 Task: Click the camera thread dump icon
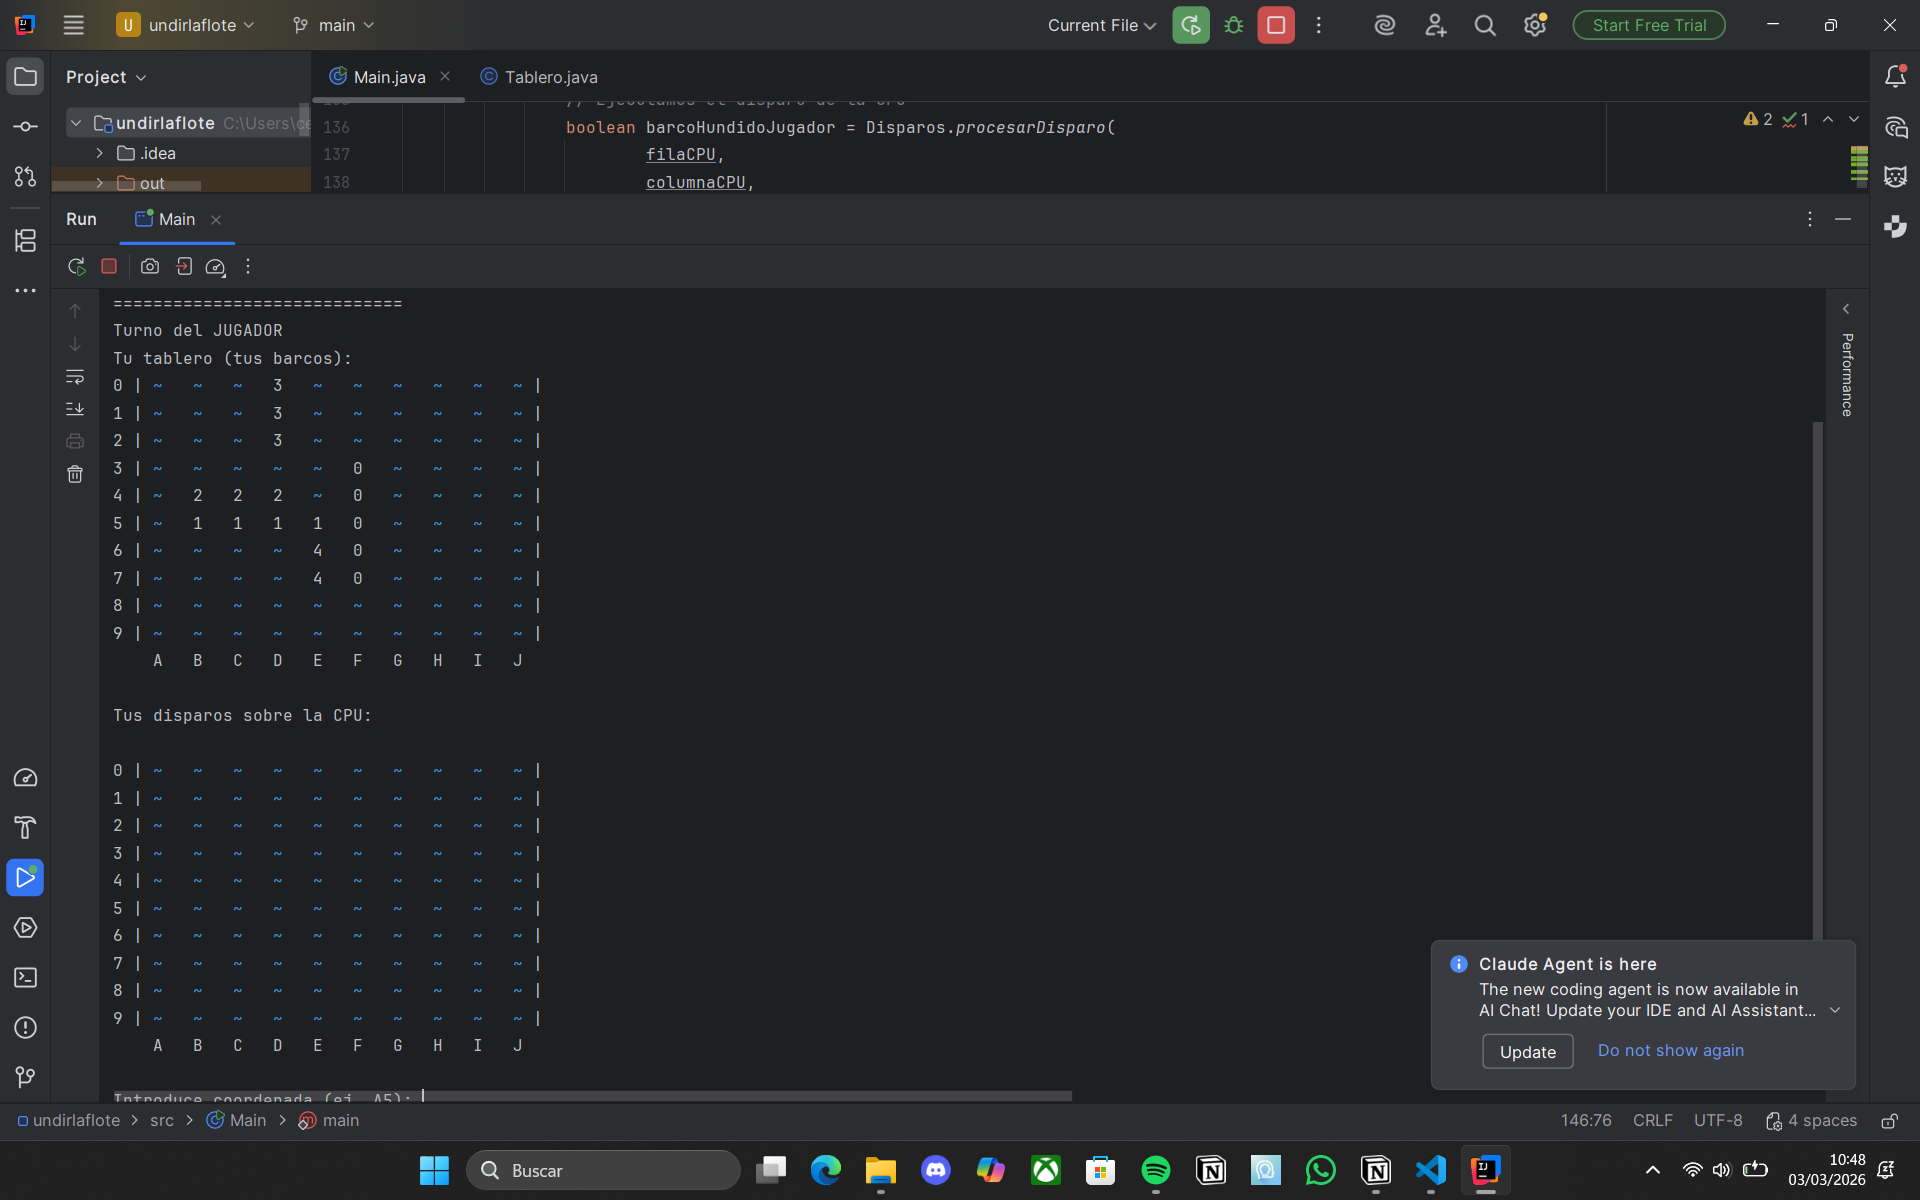(150, 266)
